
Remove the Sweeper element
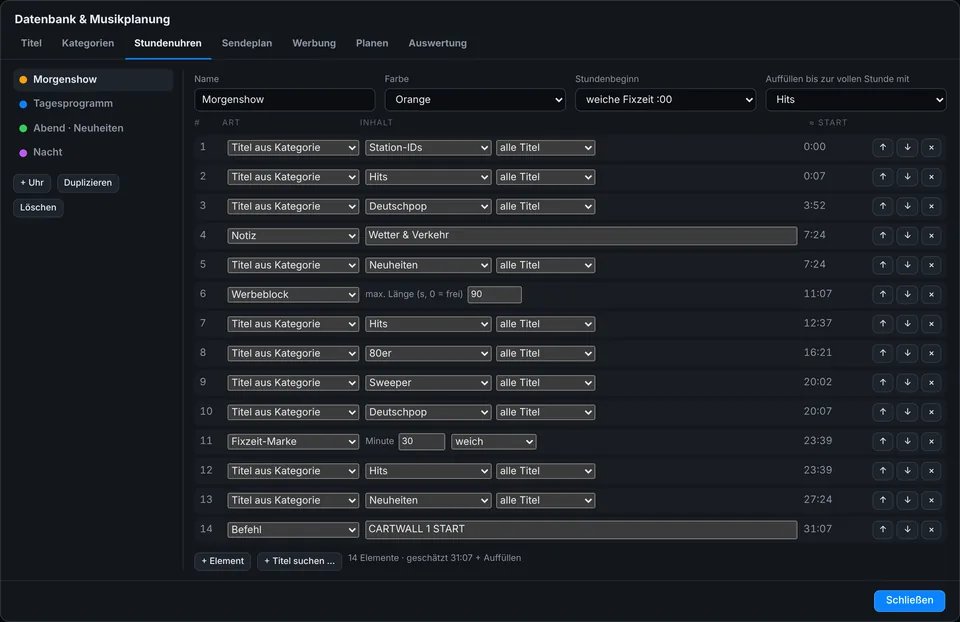[x=931, y=382]
